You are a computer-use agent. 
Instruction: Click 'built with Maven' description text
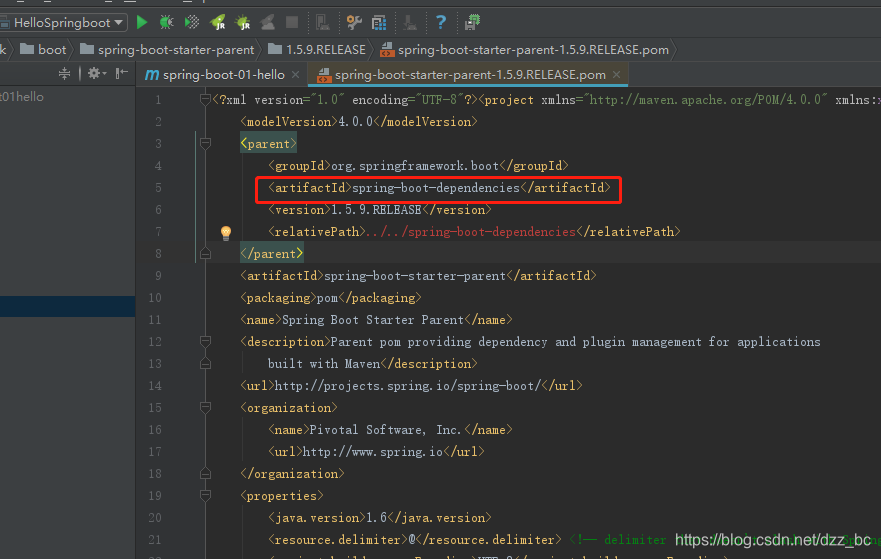[x=324, y=364]
